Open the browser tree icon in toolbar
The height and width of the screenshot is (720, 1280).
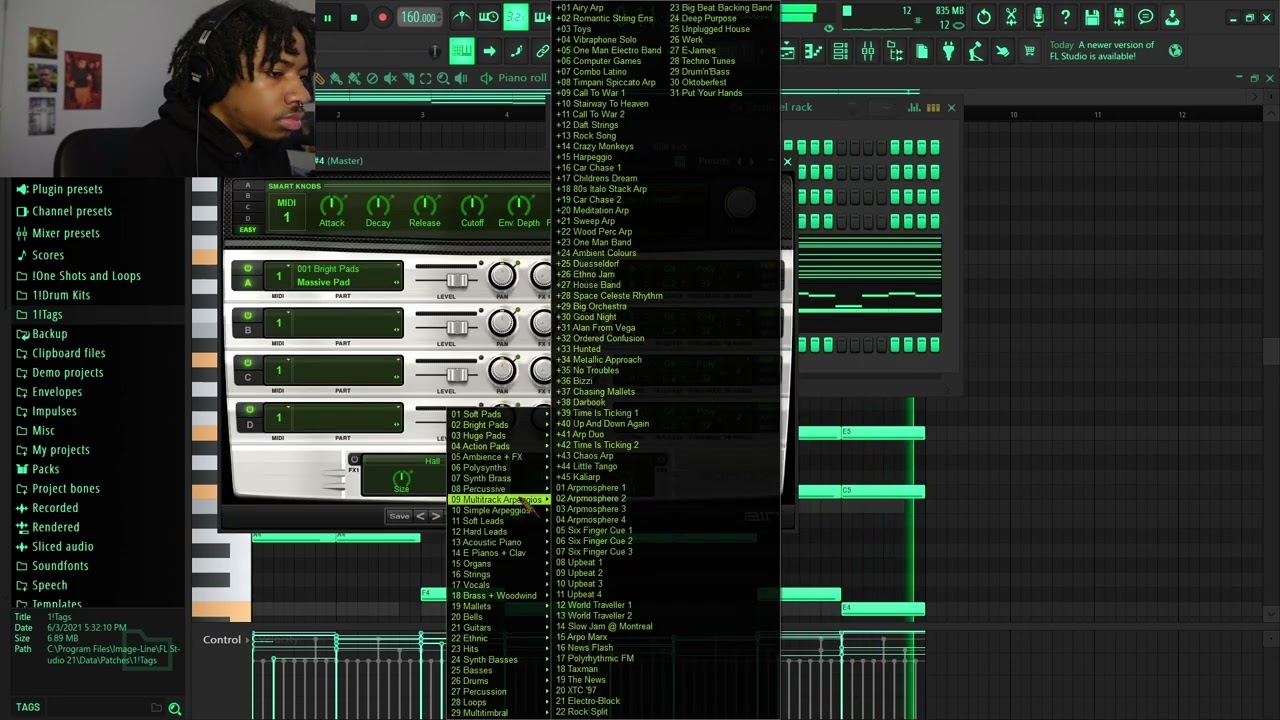click(x=895, y=51)
